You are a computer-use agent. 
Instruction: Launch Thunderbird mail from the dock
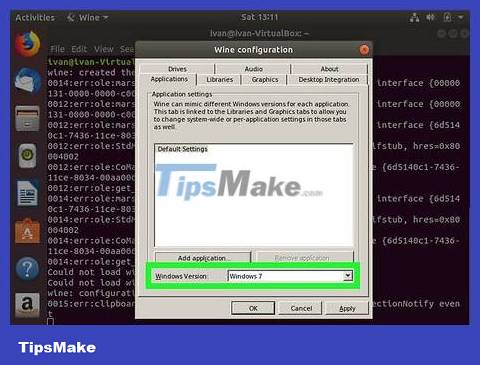[28, 80]
